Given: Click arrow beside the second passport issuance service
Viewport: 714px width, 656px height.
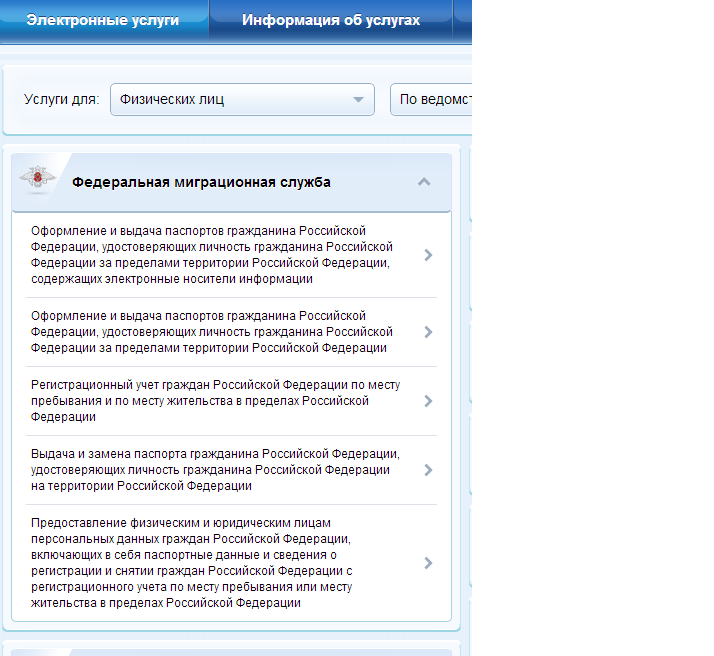Looking at the screenshot, I should 428,332.
